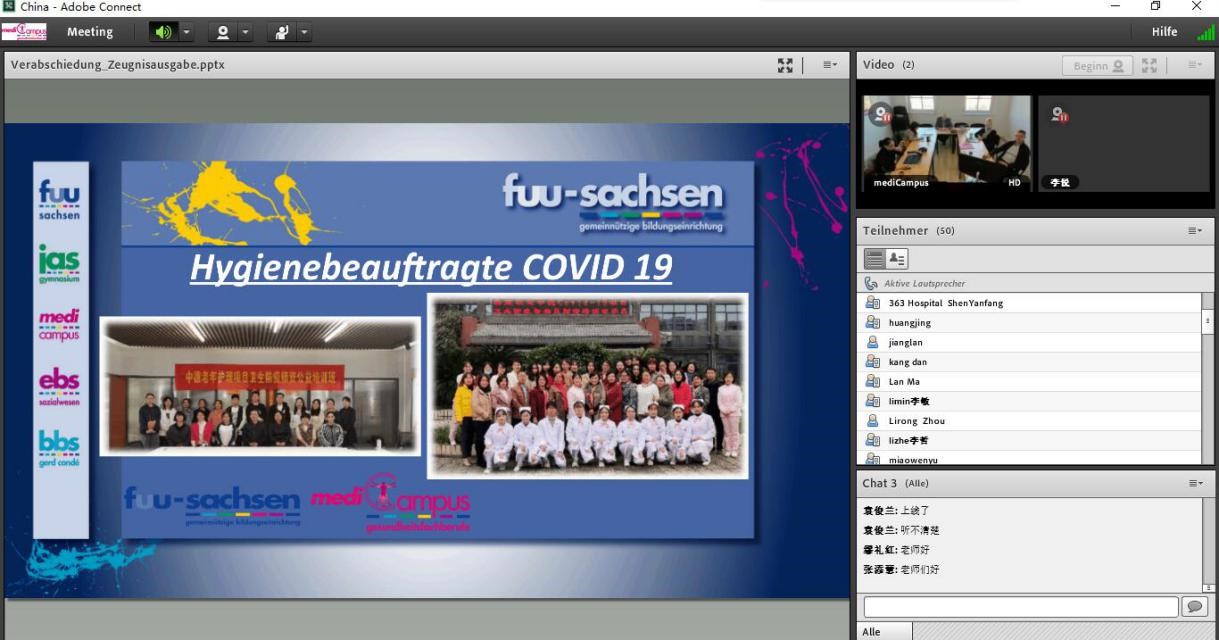
Task: Click the user icon beside jianglan
Action: (x=872, y=342)
